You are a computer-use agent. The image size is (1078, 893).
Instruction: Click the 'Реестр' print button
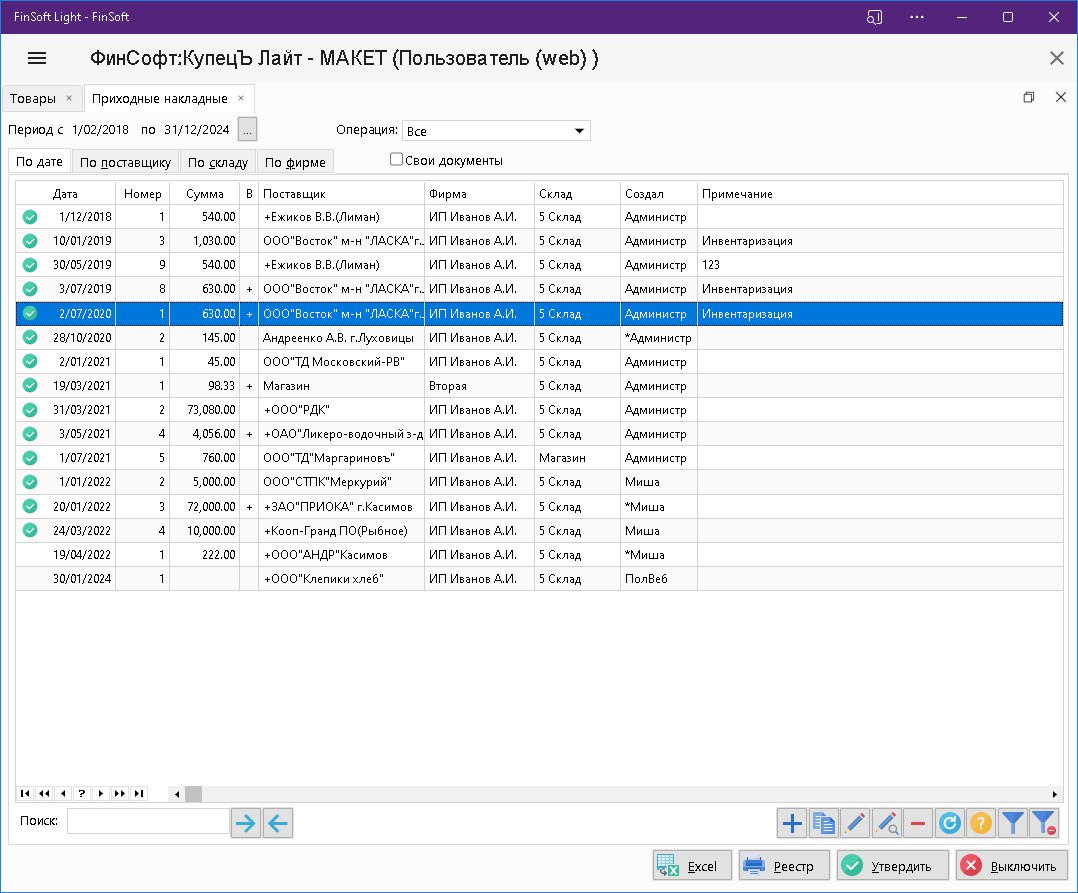(x=782, y=866)
